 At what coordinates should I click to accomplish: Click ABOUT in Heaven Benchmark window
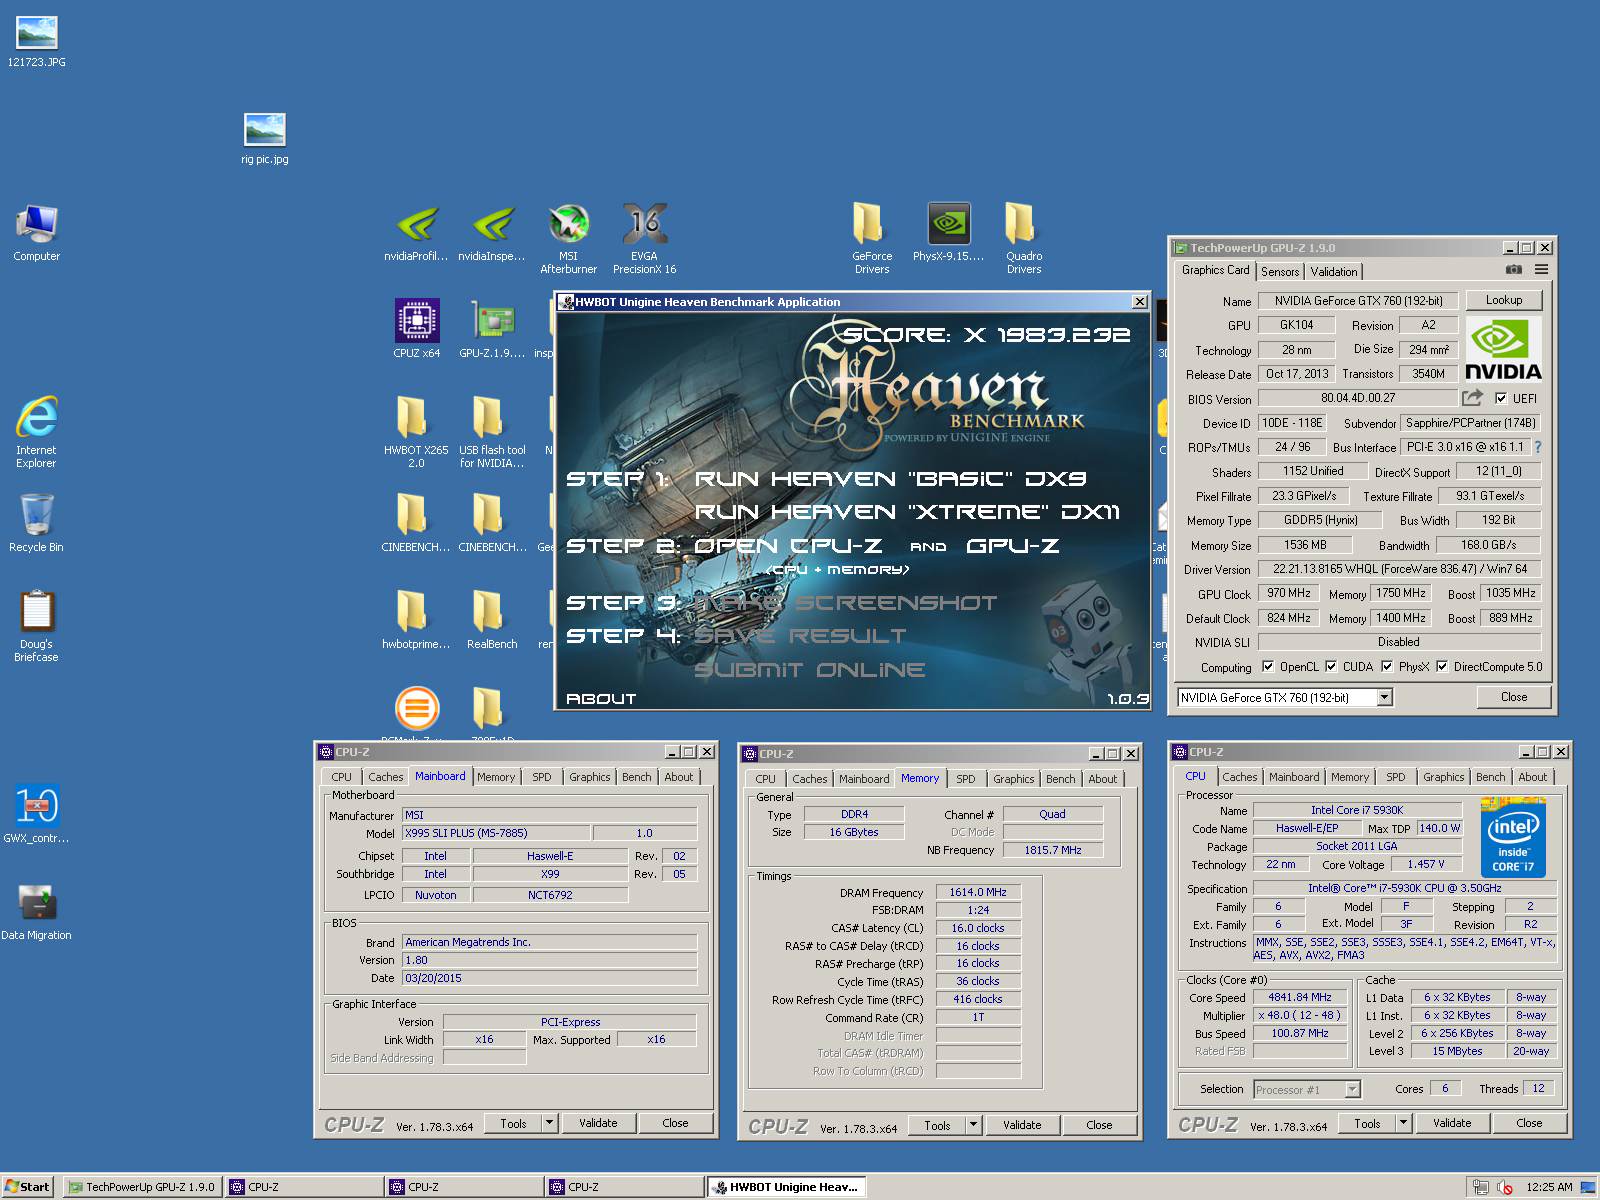coord(601,699)
